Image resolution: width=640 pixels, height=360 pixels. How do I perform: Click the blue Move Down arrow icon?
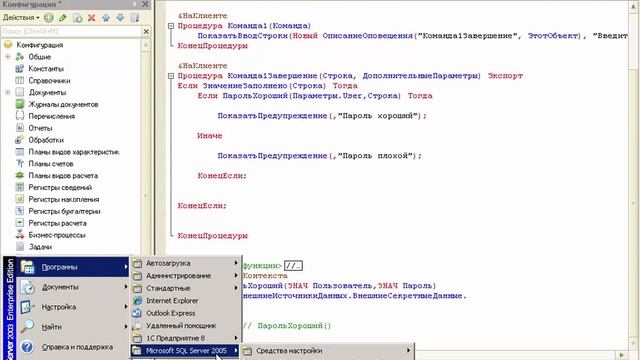pos(120,18)
